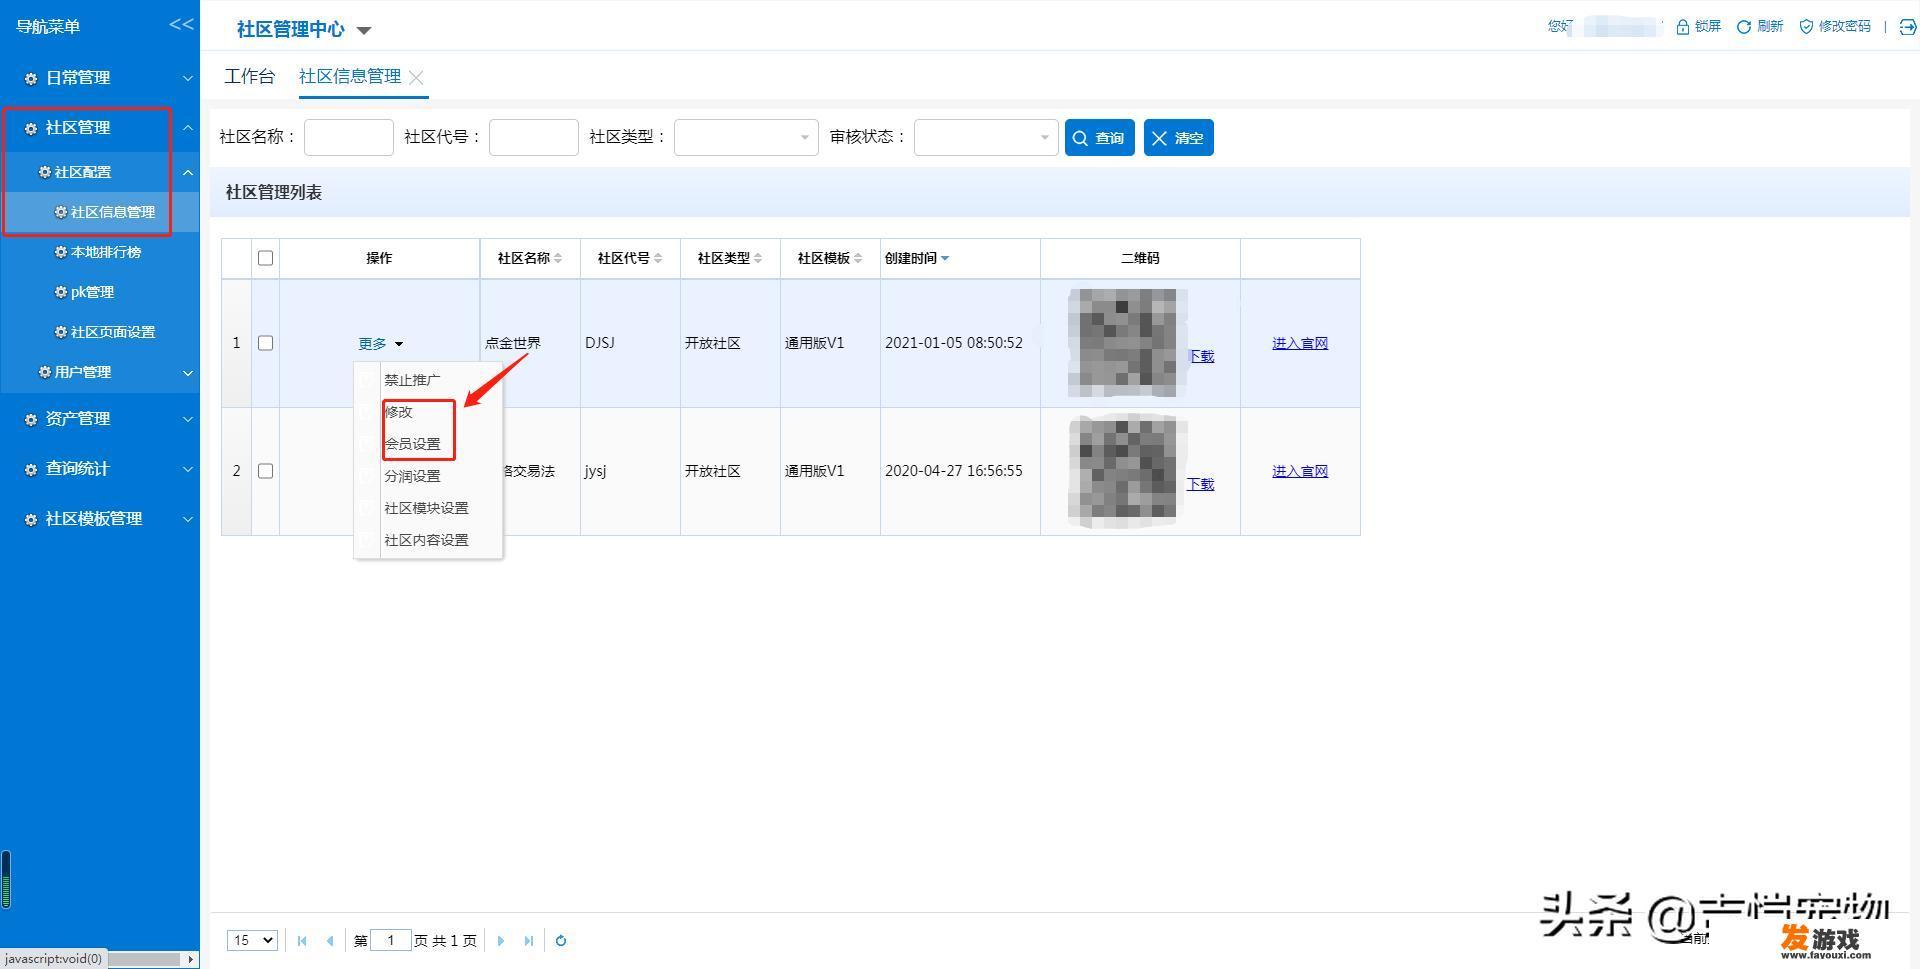Viewport: 1920px width, 969px height.
Task: Reload the table with pager refresh icon
Action: coord(561,940)
